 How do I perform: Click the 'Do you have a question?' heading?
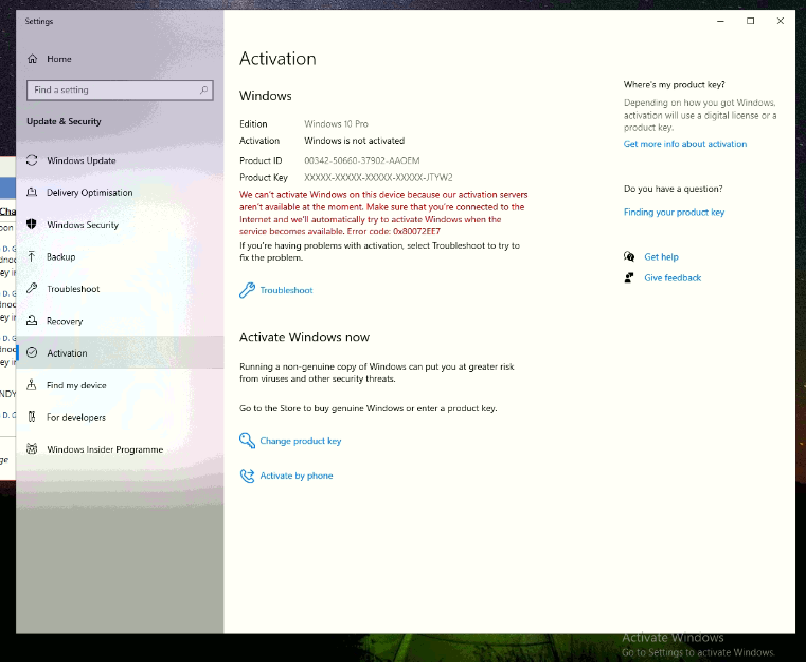pos(673,189)
